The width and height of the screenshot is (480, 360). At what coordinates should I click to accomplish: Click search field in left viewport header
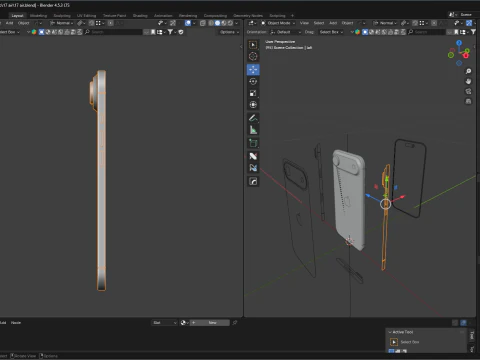[x=114, y=32]
